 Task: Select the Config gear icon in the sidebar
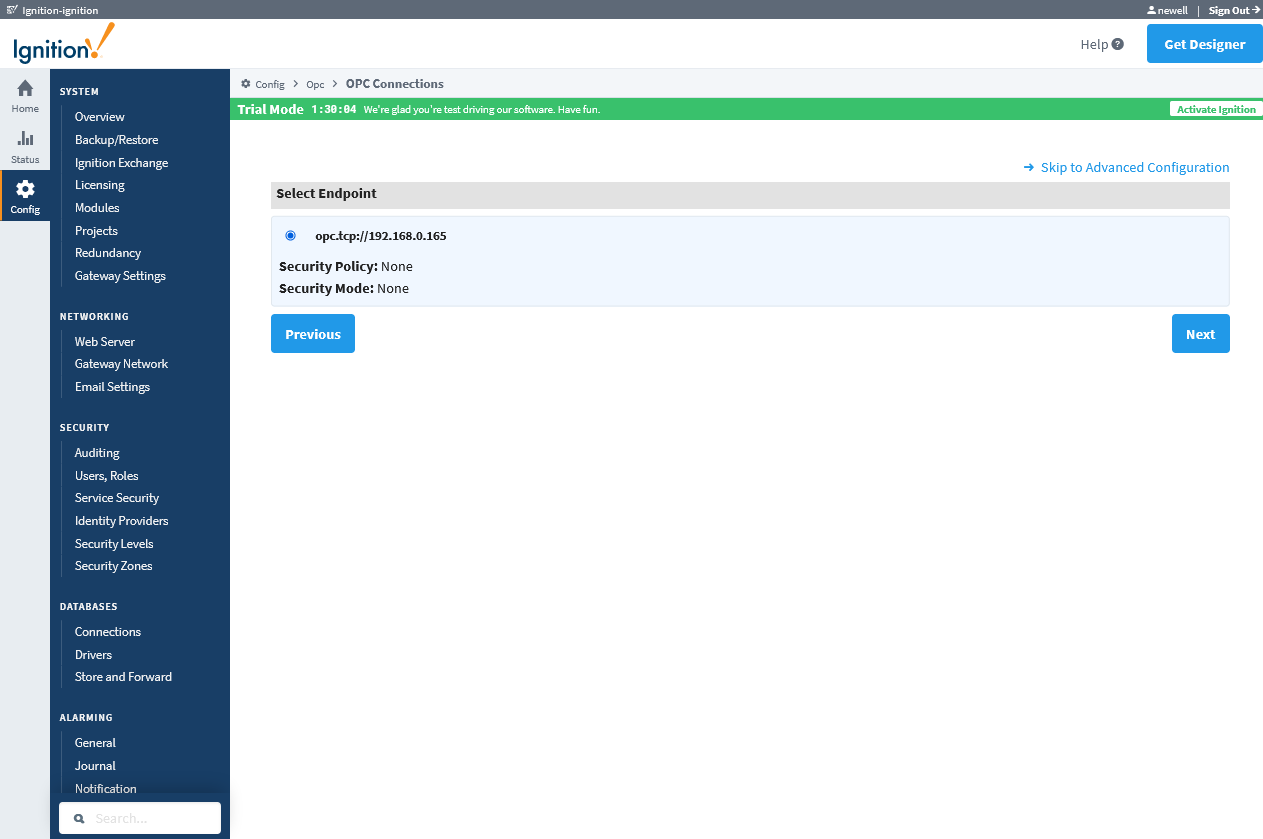[x=24, y=190]
